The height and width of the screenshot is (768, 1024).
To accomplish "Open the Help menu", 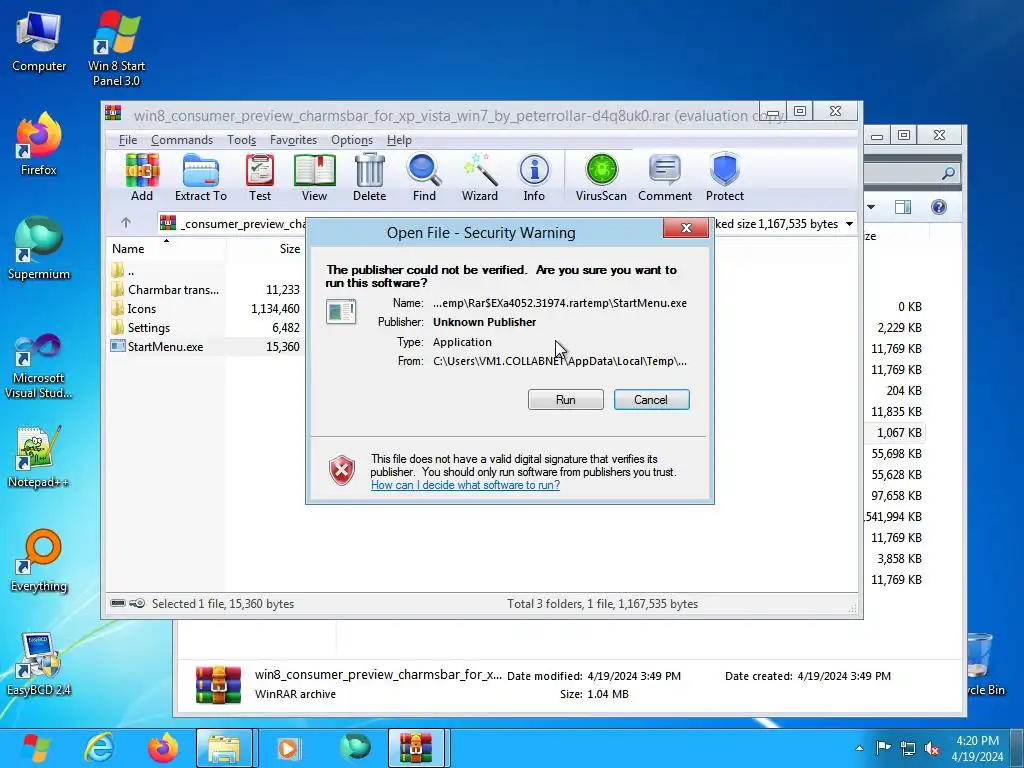I will click(x=399, y=140).
